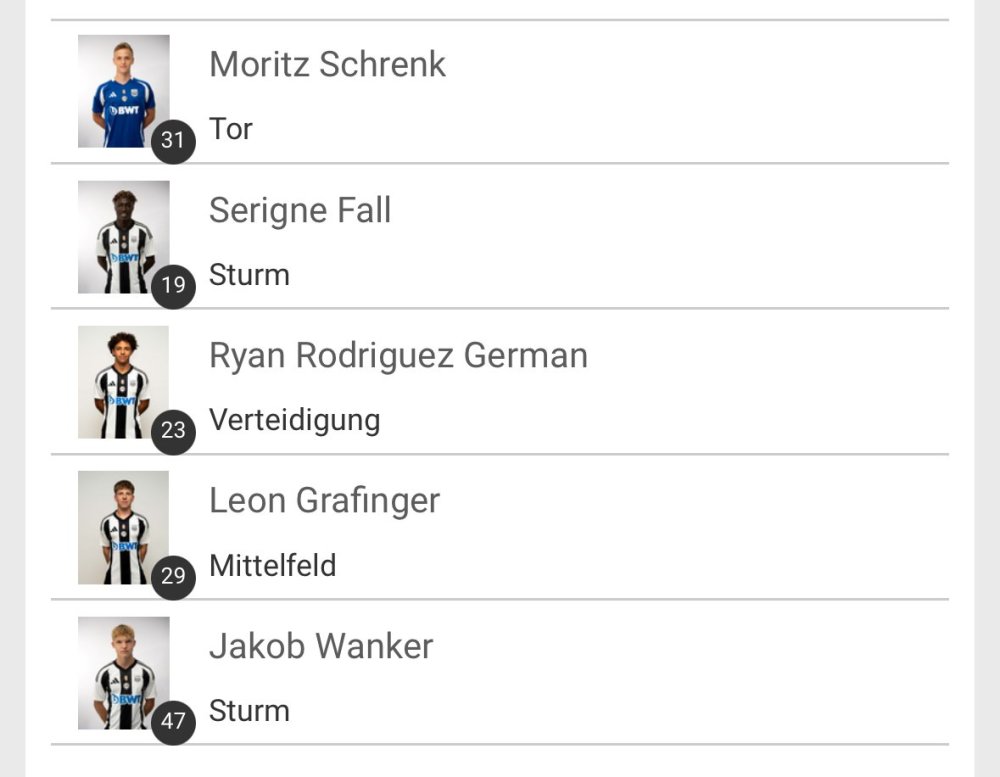Click "Sturm" under Jakob Wanker

[249, 711]
